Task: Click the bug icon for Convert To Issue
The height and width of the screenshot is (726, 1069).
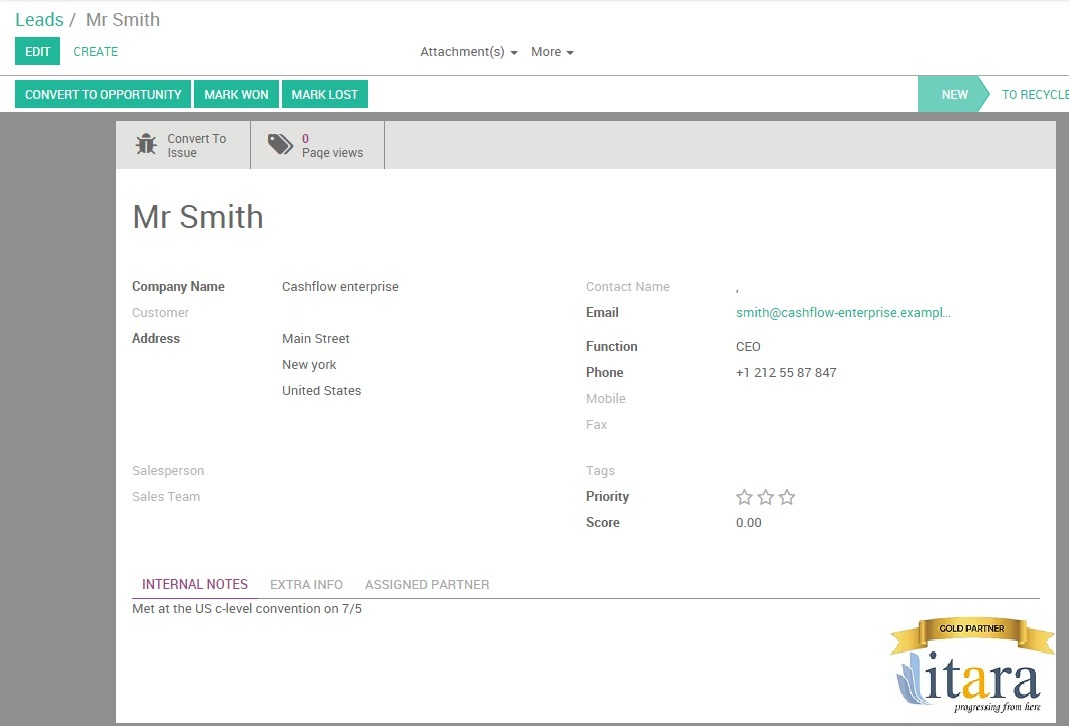Action: 146,145
